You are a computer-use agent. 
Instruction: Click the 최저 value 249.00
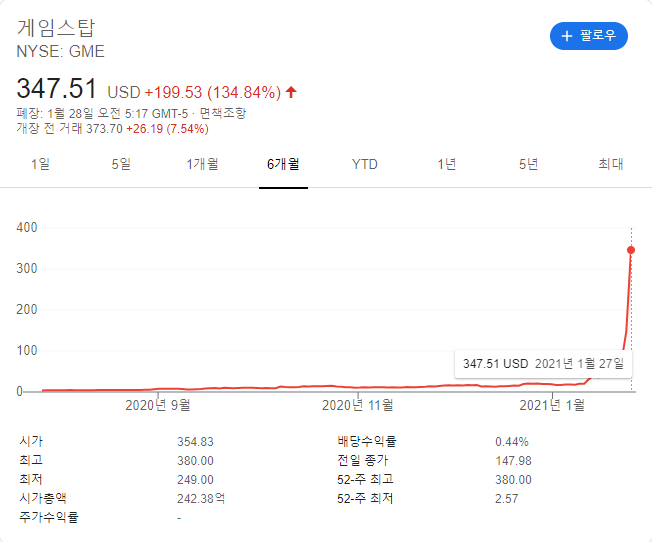point(195,480)
